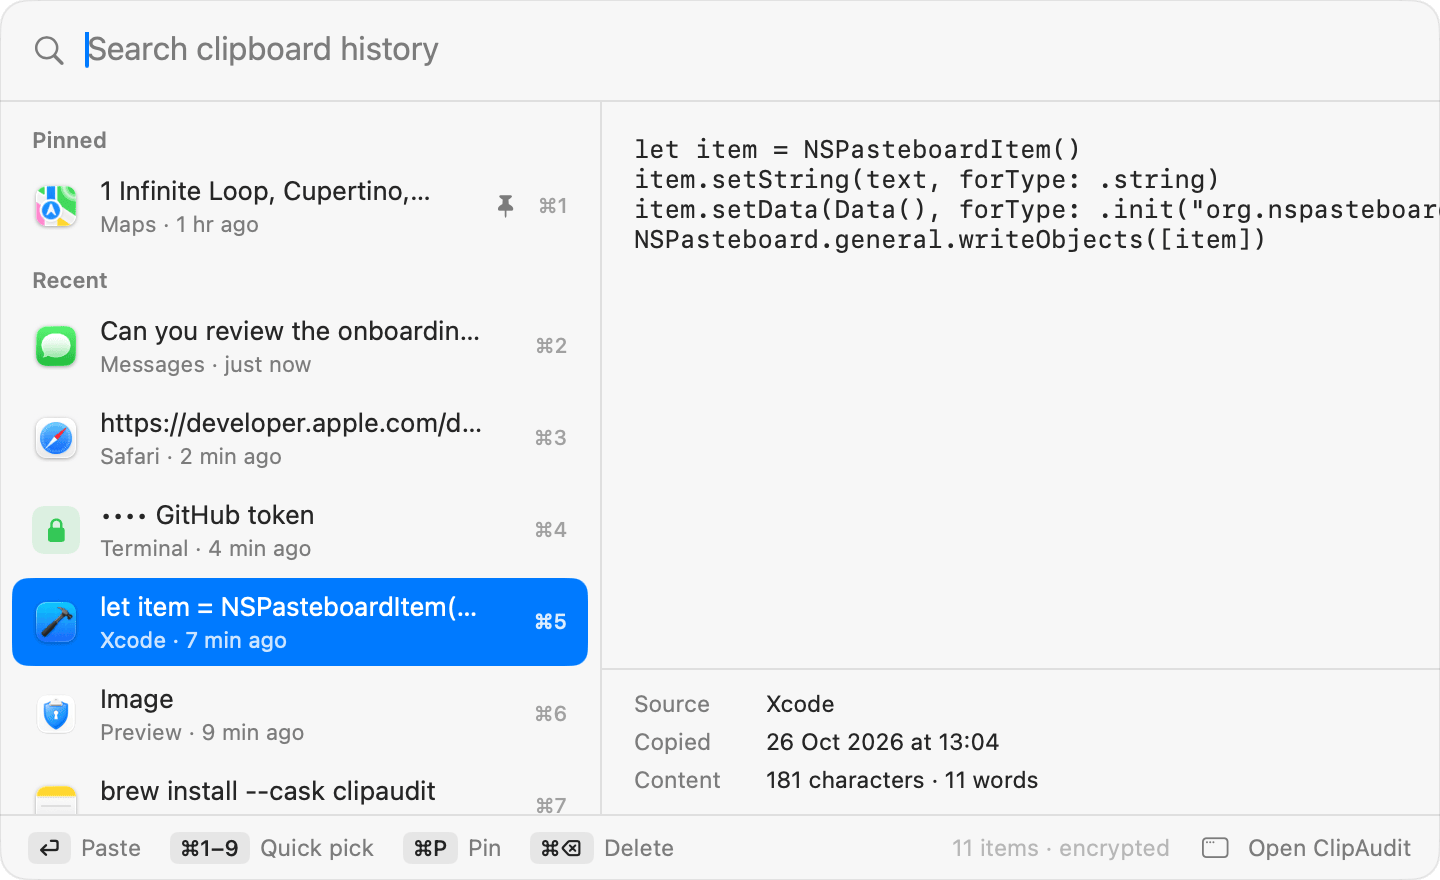Click the ⌘1 shortcut hint
This screenshot has width=1440, height=880.
tap(553, 206)
